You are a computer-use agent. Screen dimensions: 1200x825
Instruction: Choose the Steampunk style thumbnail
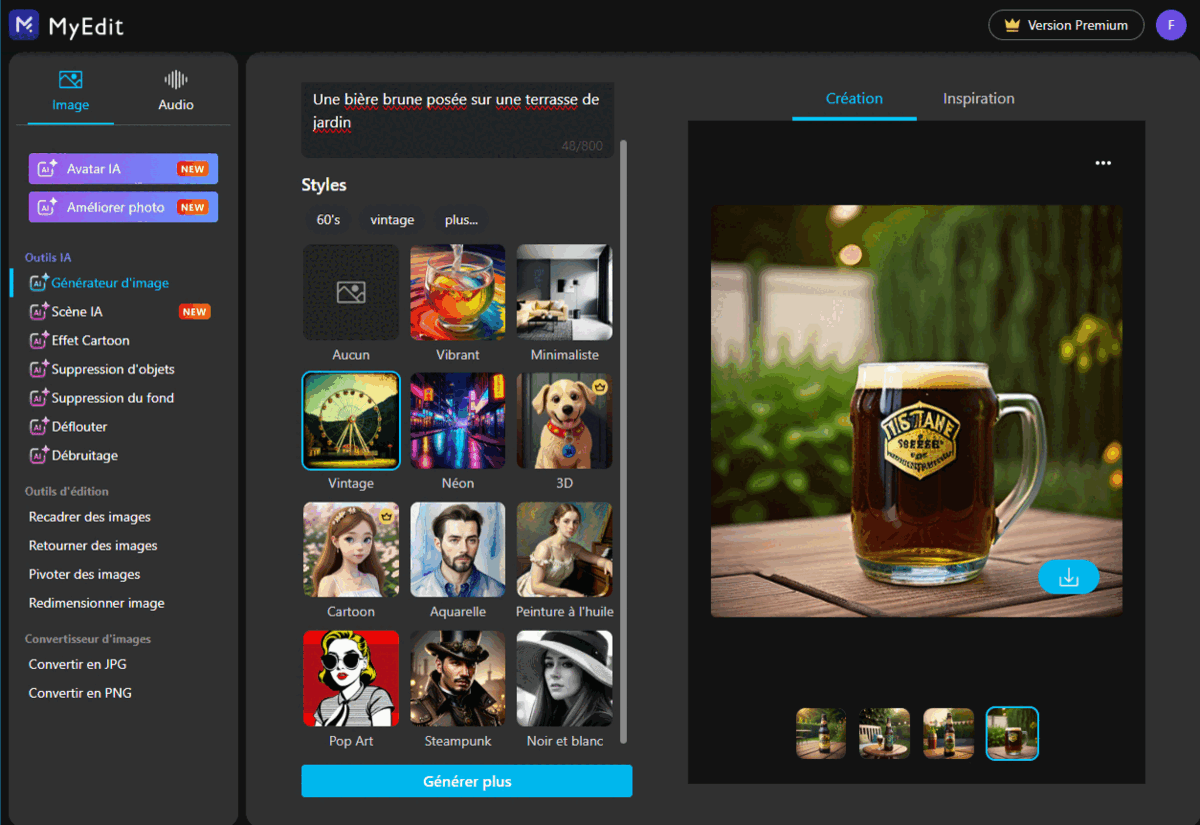[458, 678]
